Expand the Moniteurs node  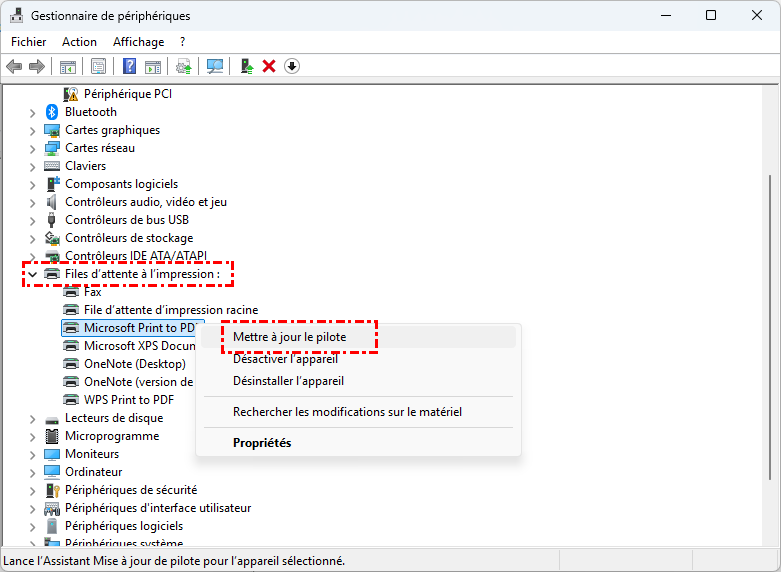pyautogui.click(x=32, y=455)
